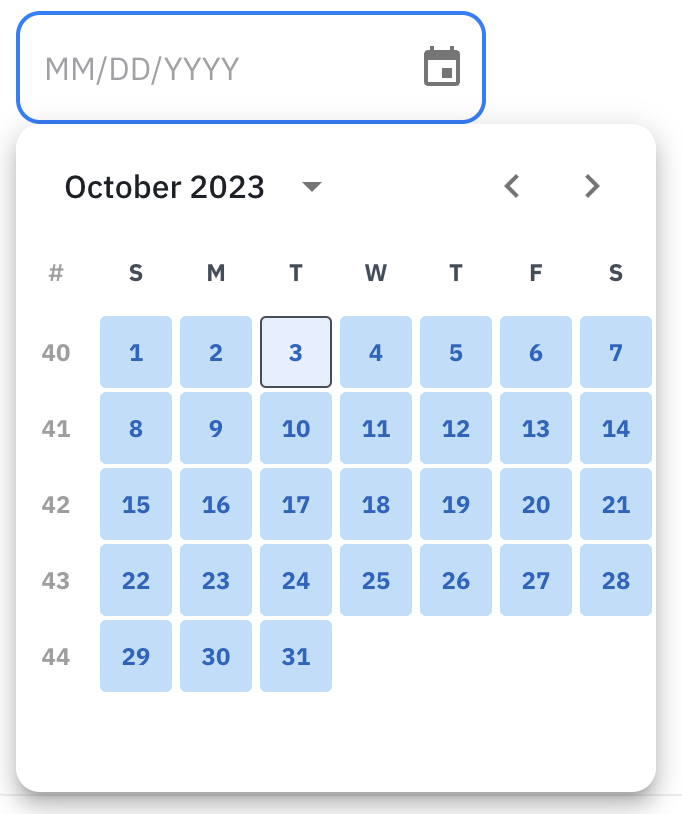The width and height of the screenshot is (682, 814).
Task: Select the last Saturday, October 28
Action: coord(616,580)
